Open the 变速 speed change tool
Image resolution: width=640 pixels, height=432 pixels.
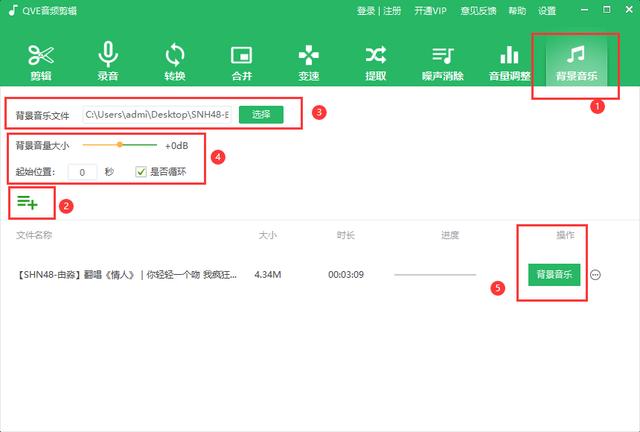pos(309,62)
